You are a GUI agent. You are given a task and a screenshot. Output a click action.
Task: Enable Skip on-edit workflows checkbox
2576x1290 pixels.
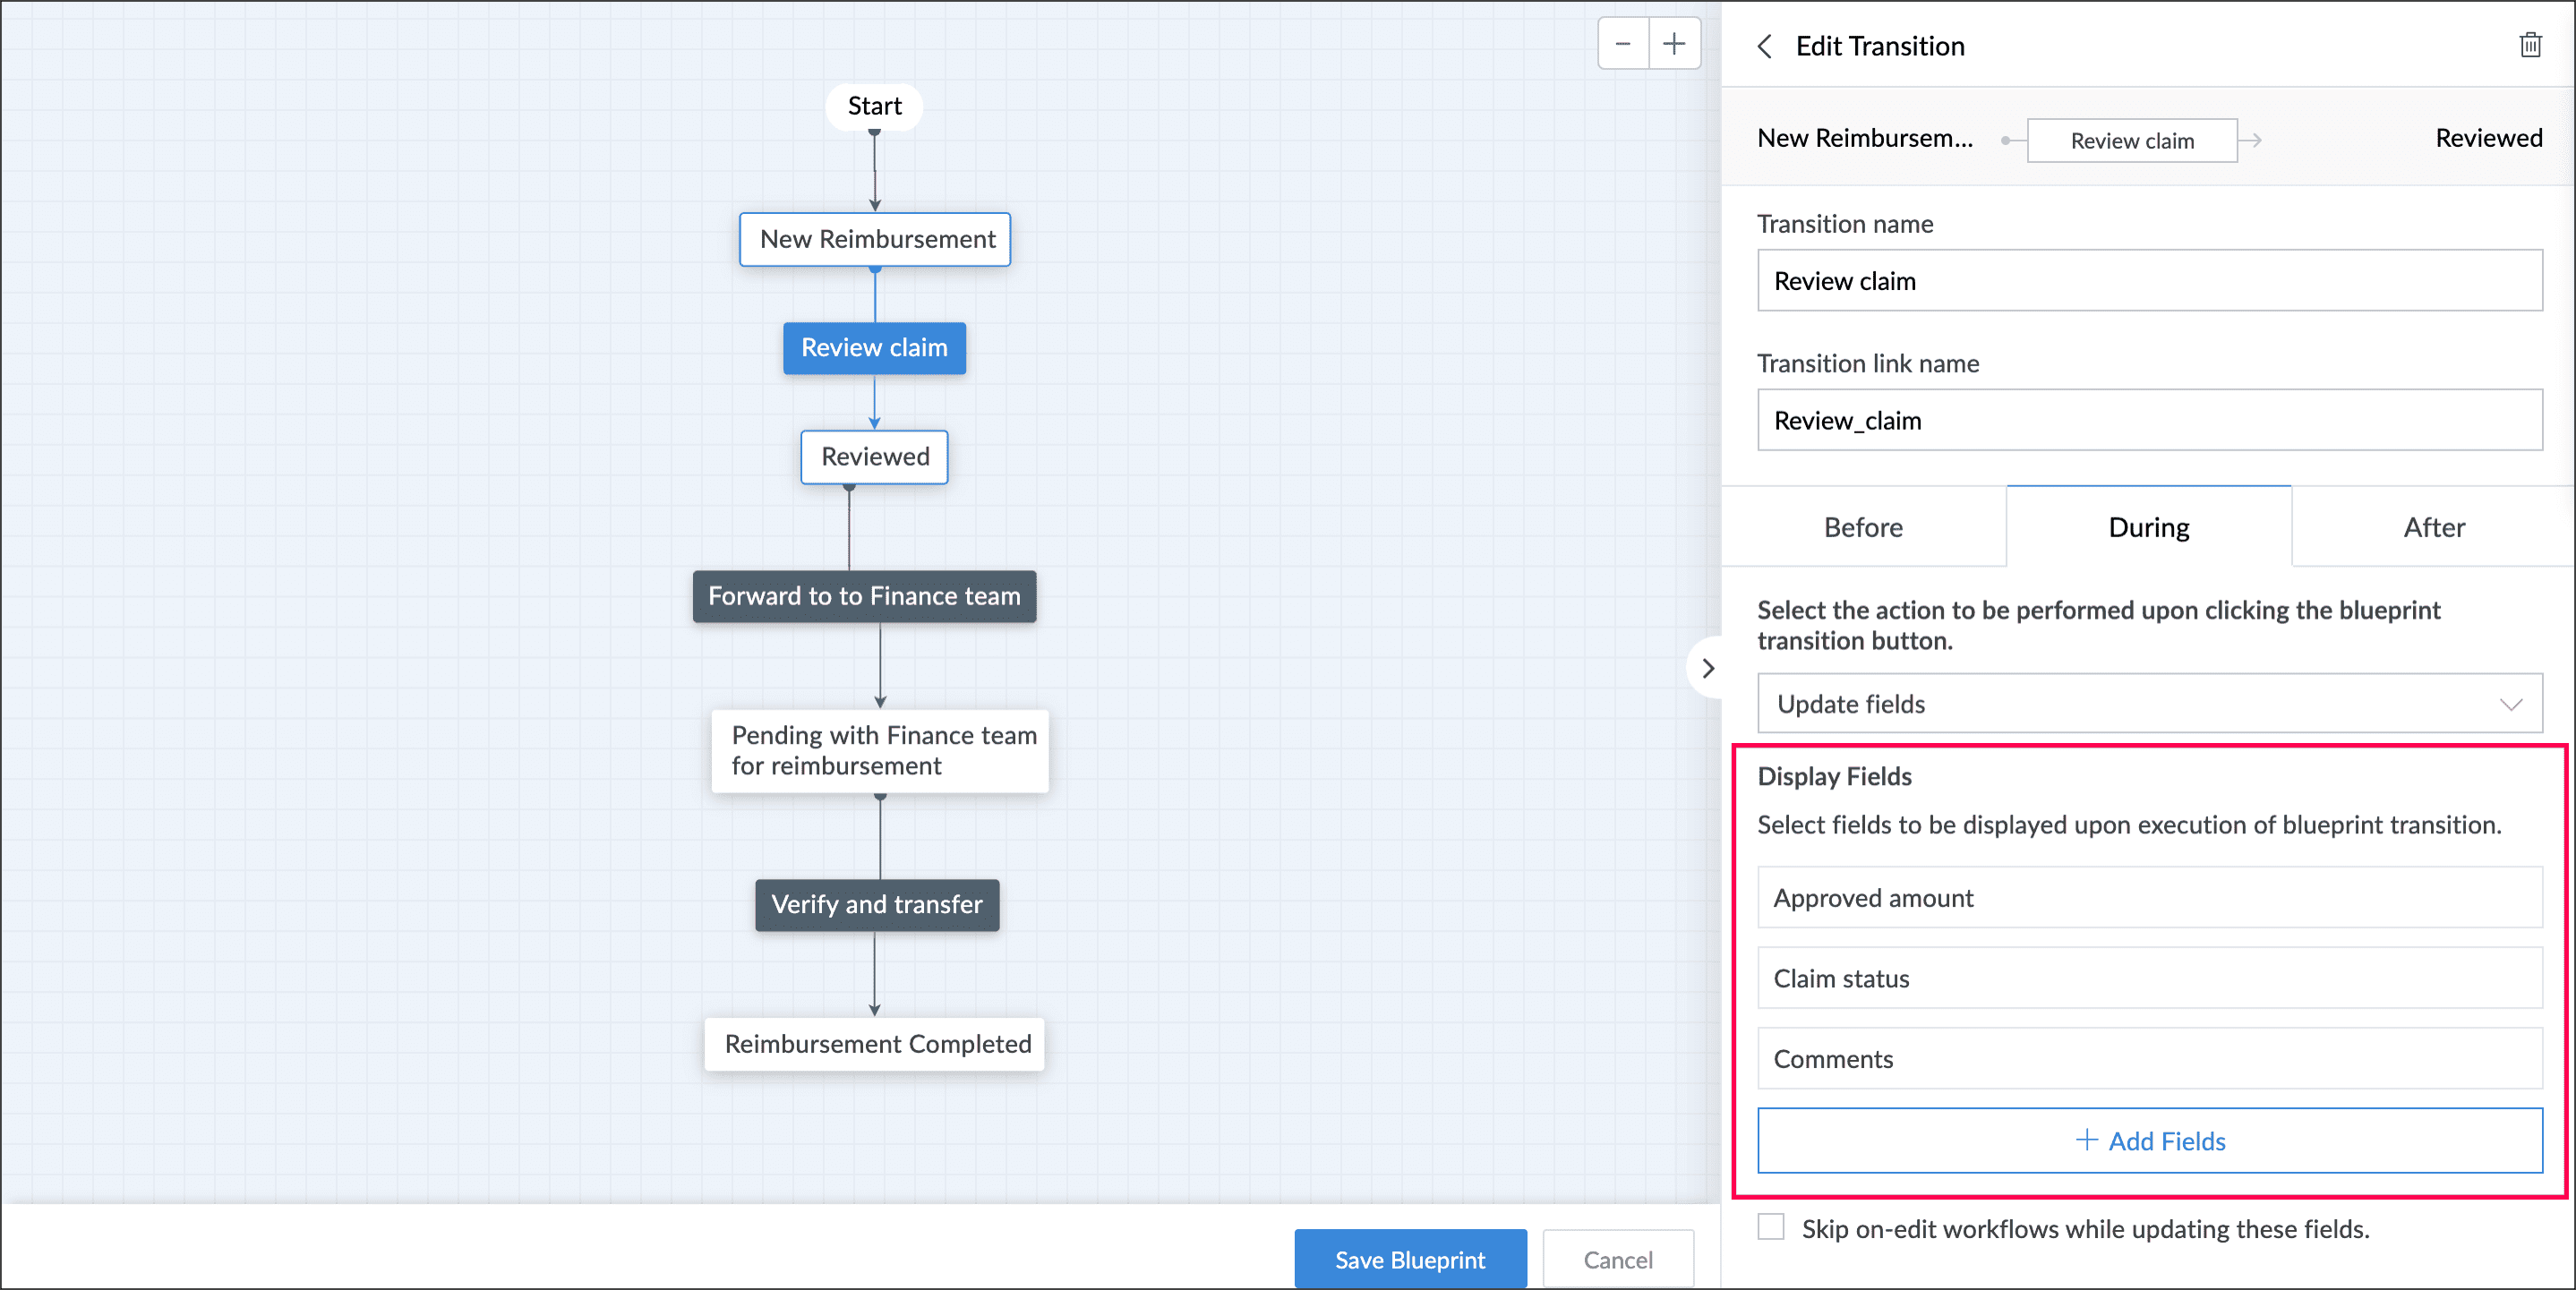click(x=1771, y=1227)
